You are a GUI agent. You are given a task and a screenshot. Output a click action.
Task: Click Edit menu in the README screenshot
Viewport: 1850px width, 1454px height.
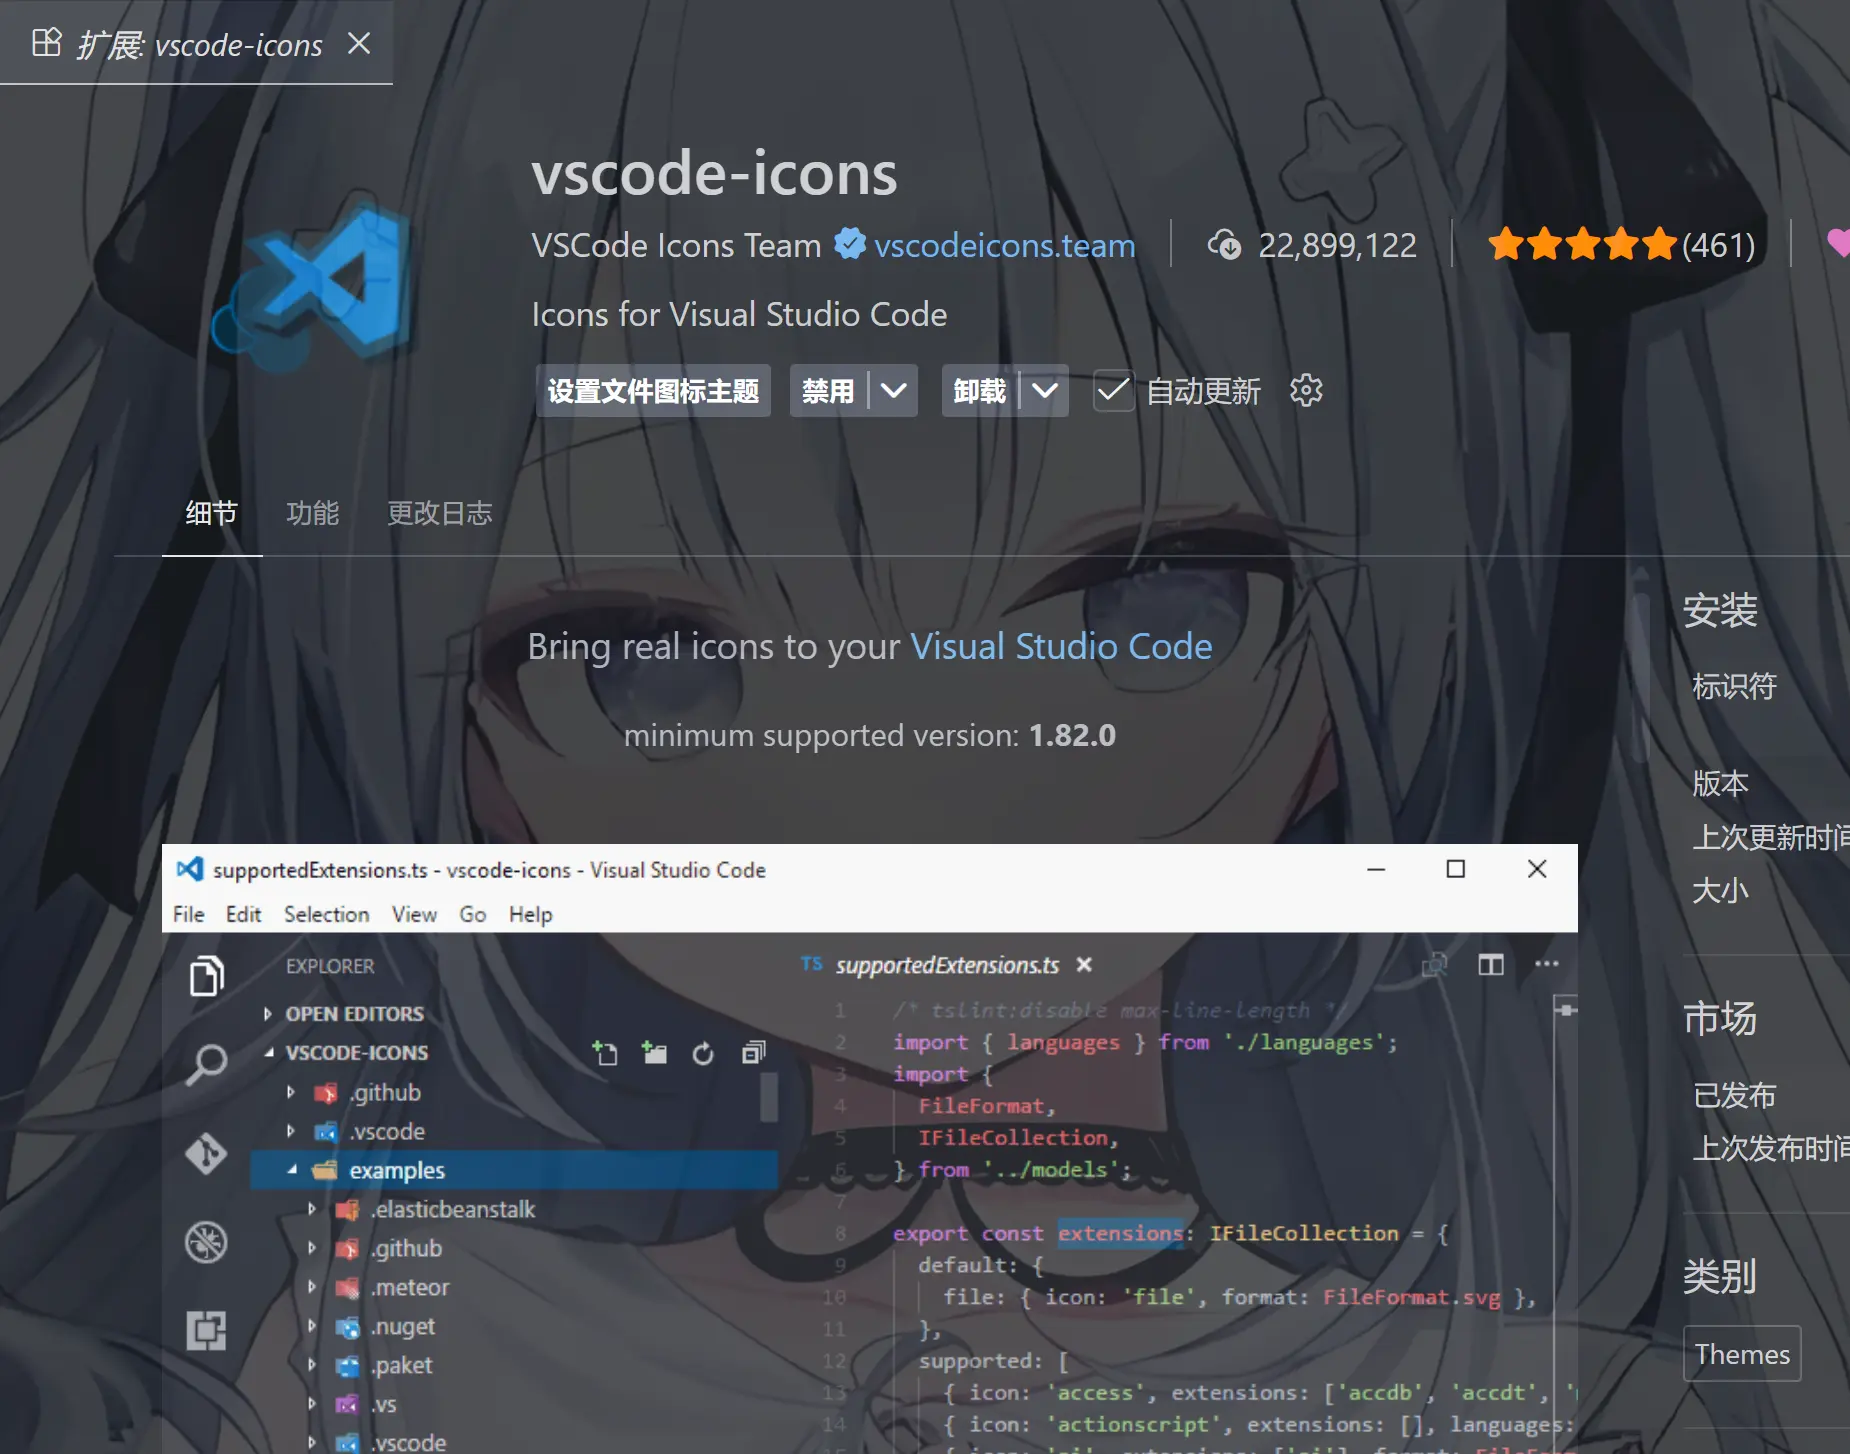coord(243,914)
